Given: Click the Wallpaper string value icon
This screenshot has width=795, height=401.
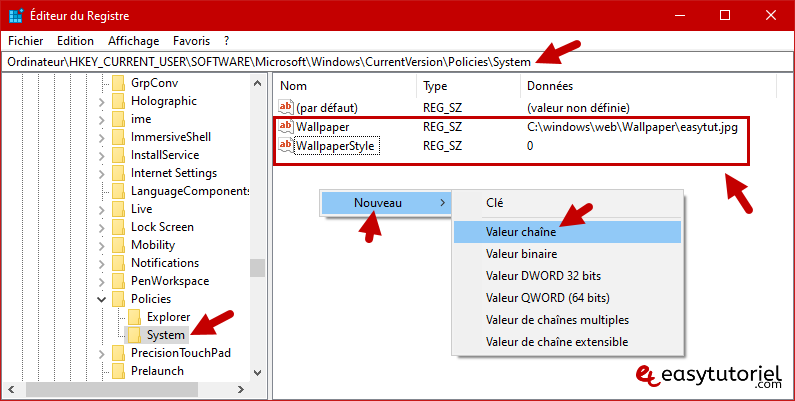Looking at the screenshot, I should (x=285, y=126).
